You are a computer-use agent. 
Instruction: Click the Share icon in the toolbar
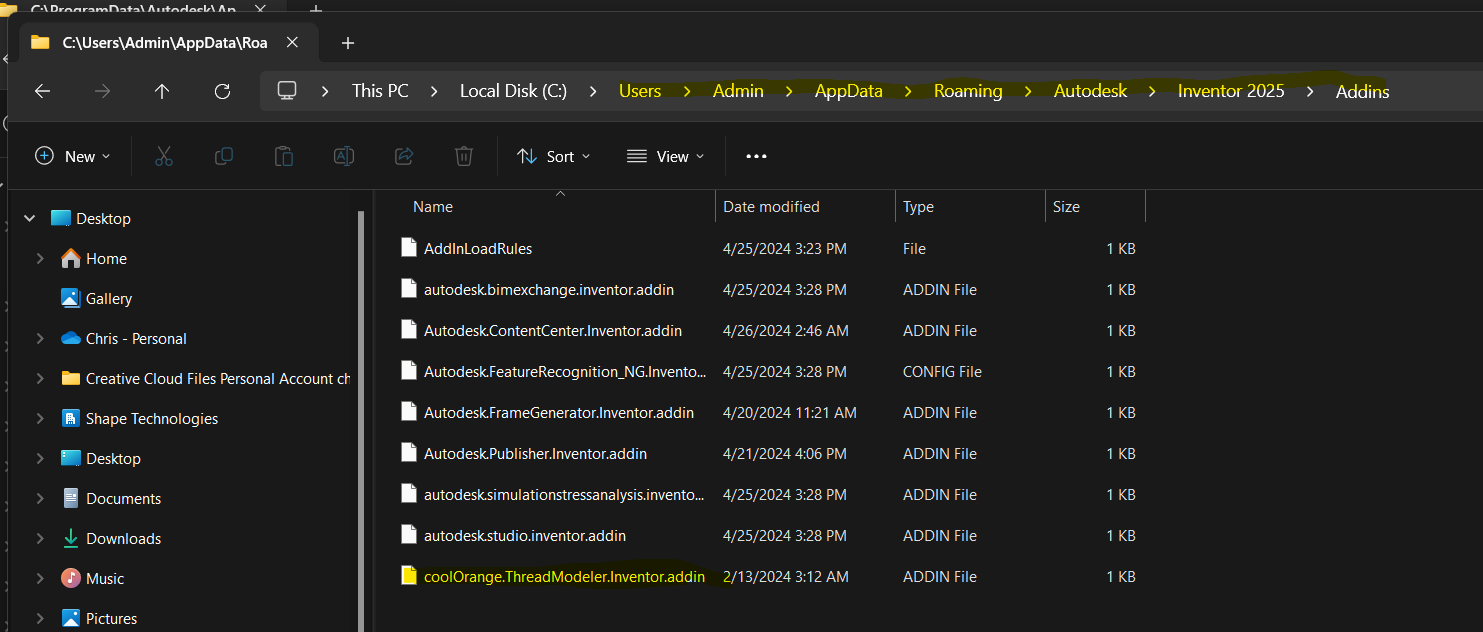pos(403,156)
